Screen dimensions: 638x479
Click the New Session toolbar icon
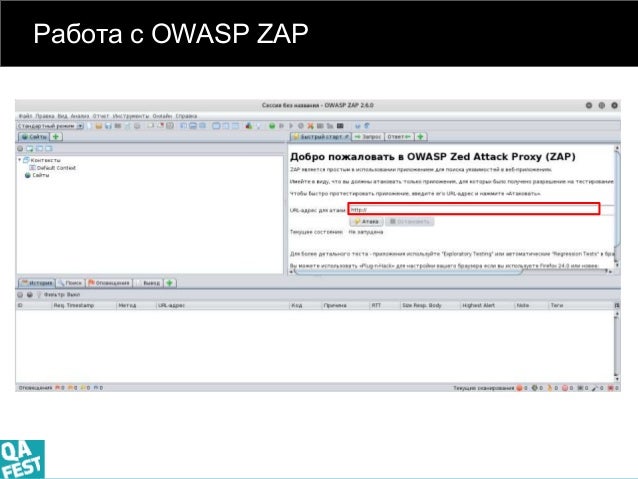click(90, 126)
